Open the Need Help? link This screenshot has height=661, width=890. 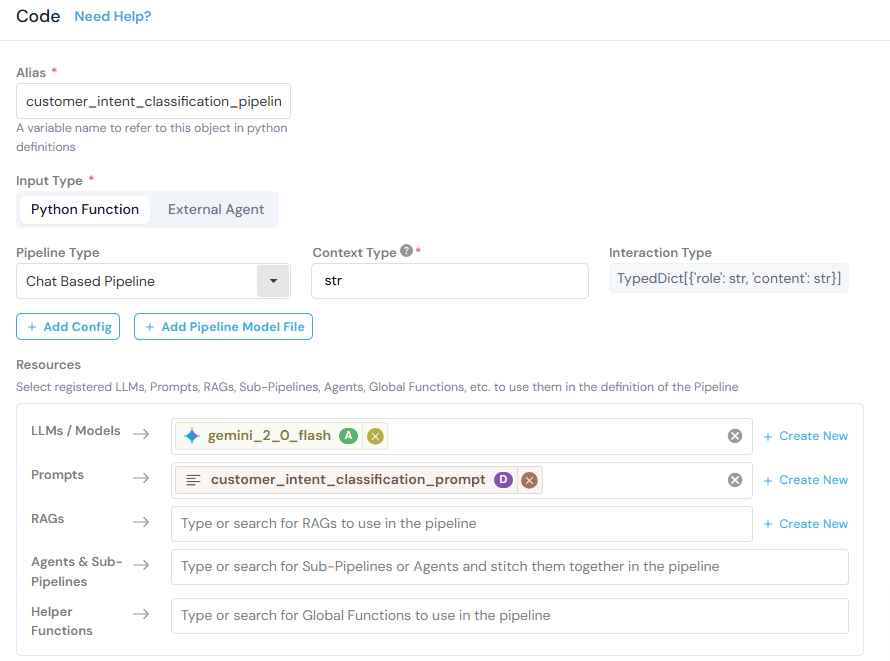click(x=113, y=17)
